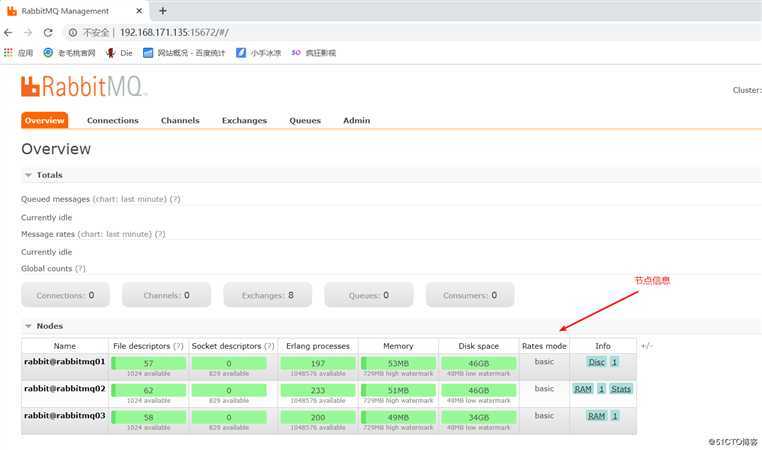Image resolution: width=762 pixels, height=450 pixels.
Task: Reload the page with refresh icon
Action: coord(48,33)
